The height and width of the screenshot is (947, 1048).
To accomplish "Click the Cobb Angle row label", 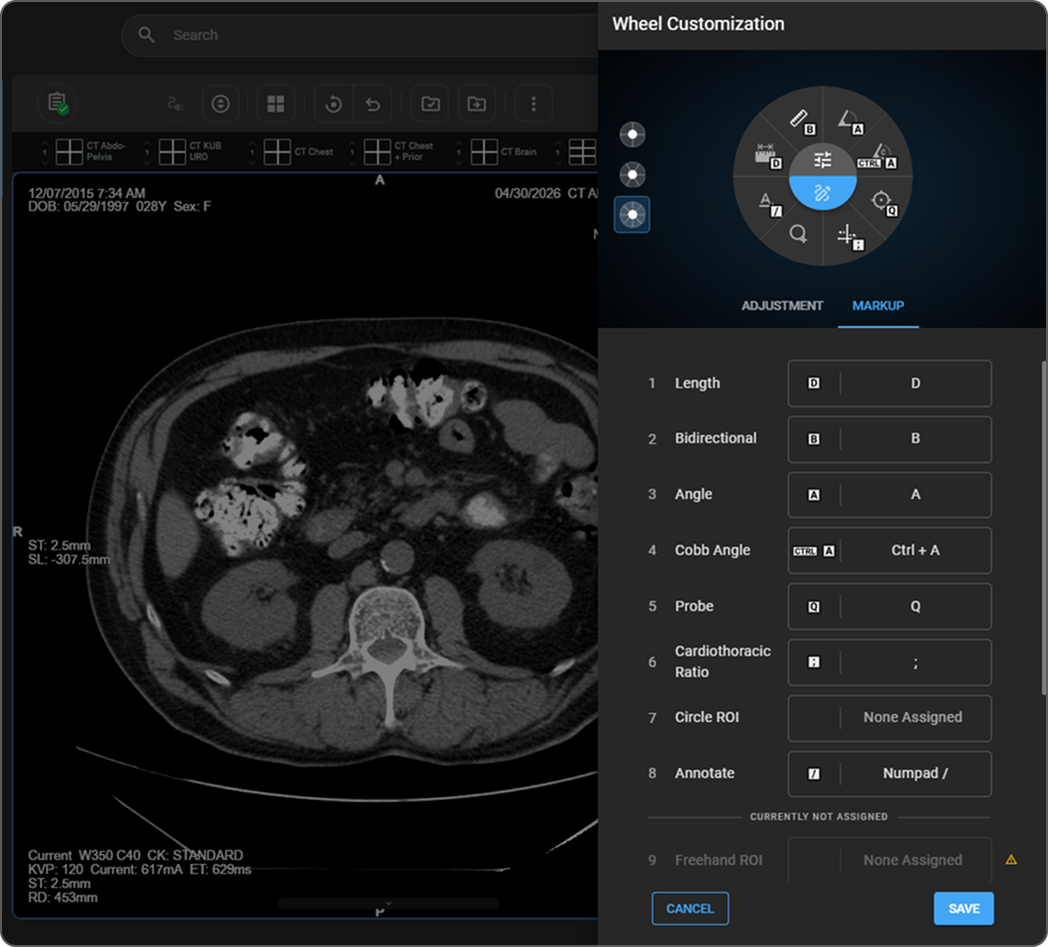I will 712,550.
